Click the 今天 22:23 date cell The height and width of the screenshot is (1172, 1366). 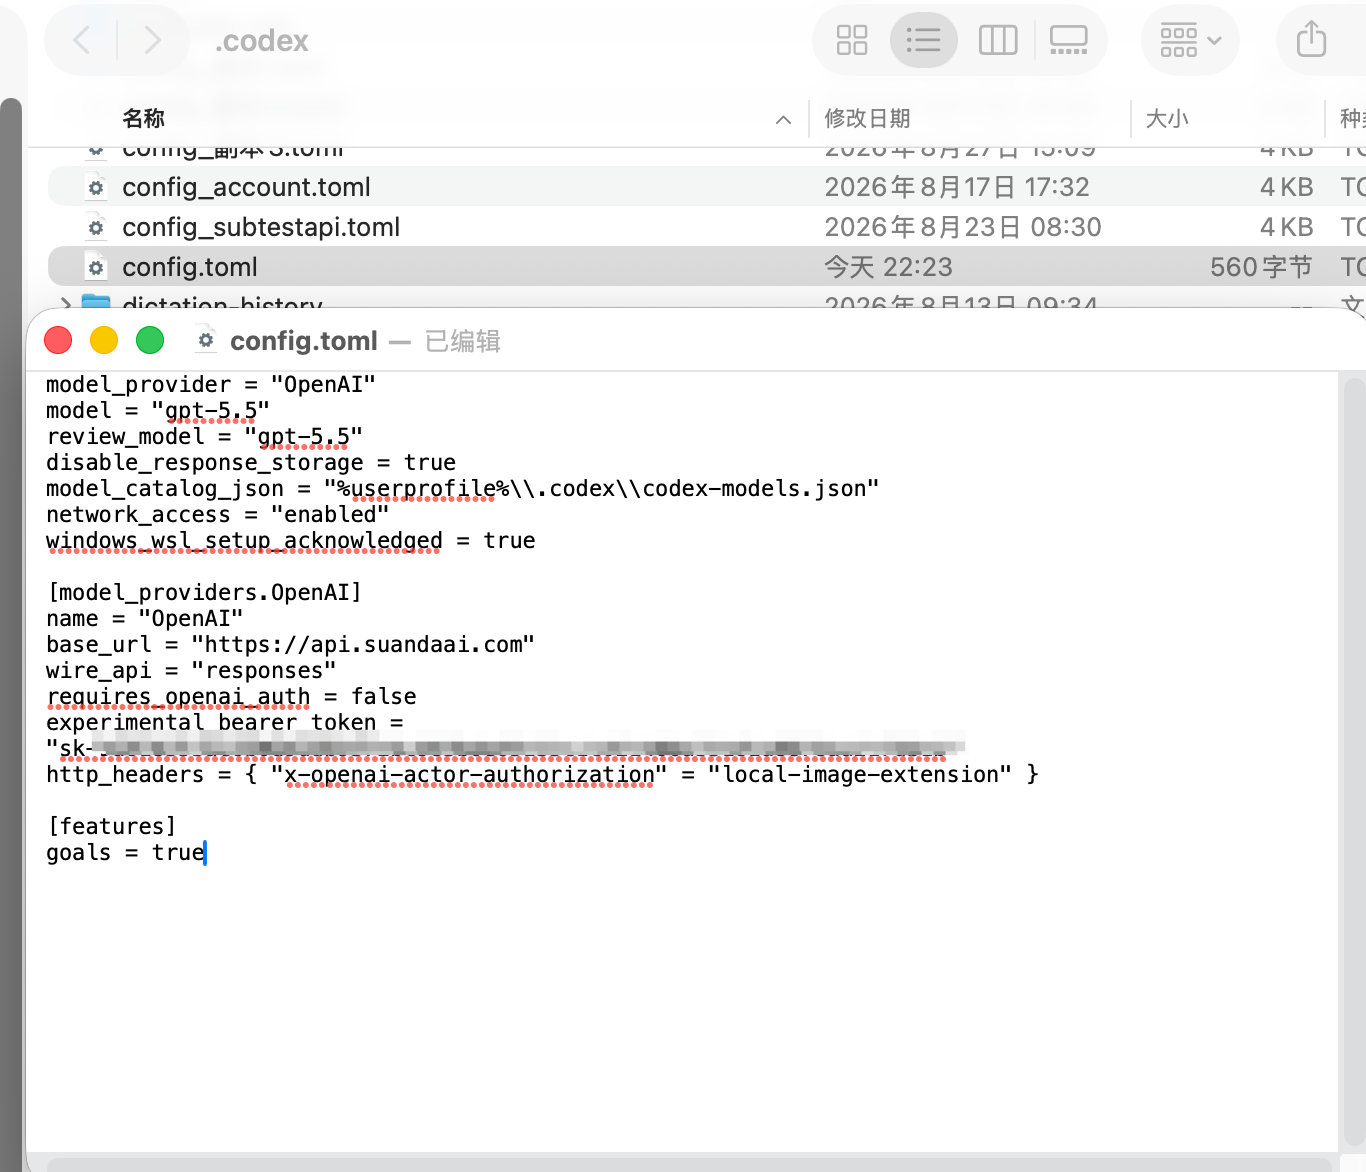(888, 267)
